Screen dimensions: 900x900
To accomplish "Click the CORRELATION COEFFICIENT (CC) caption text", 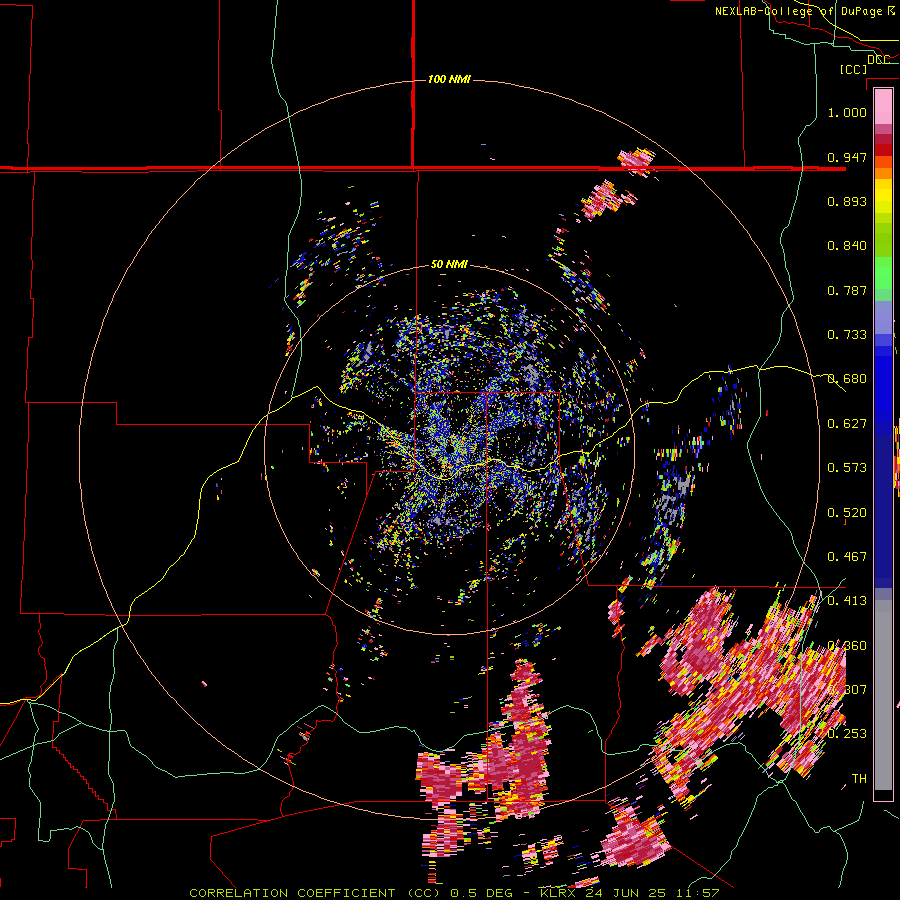I will coord(315,893).
